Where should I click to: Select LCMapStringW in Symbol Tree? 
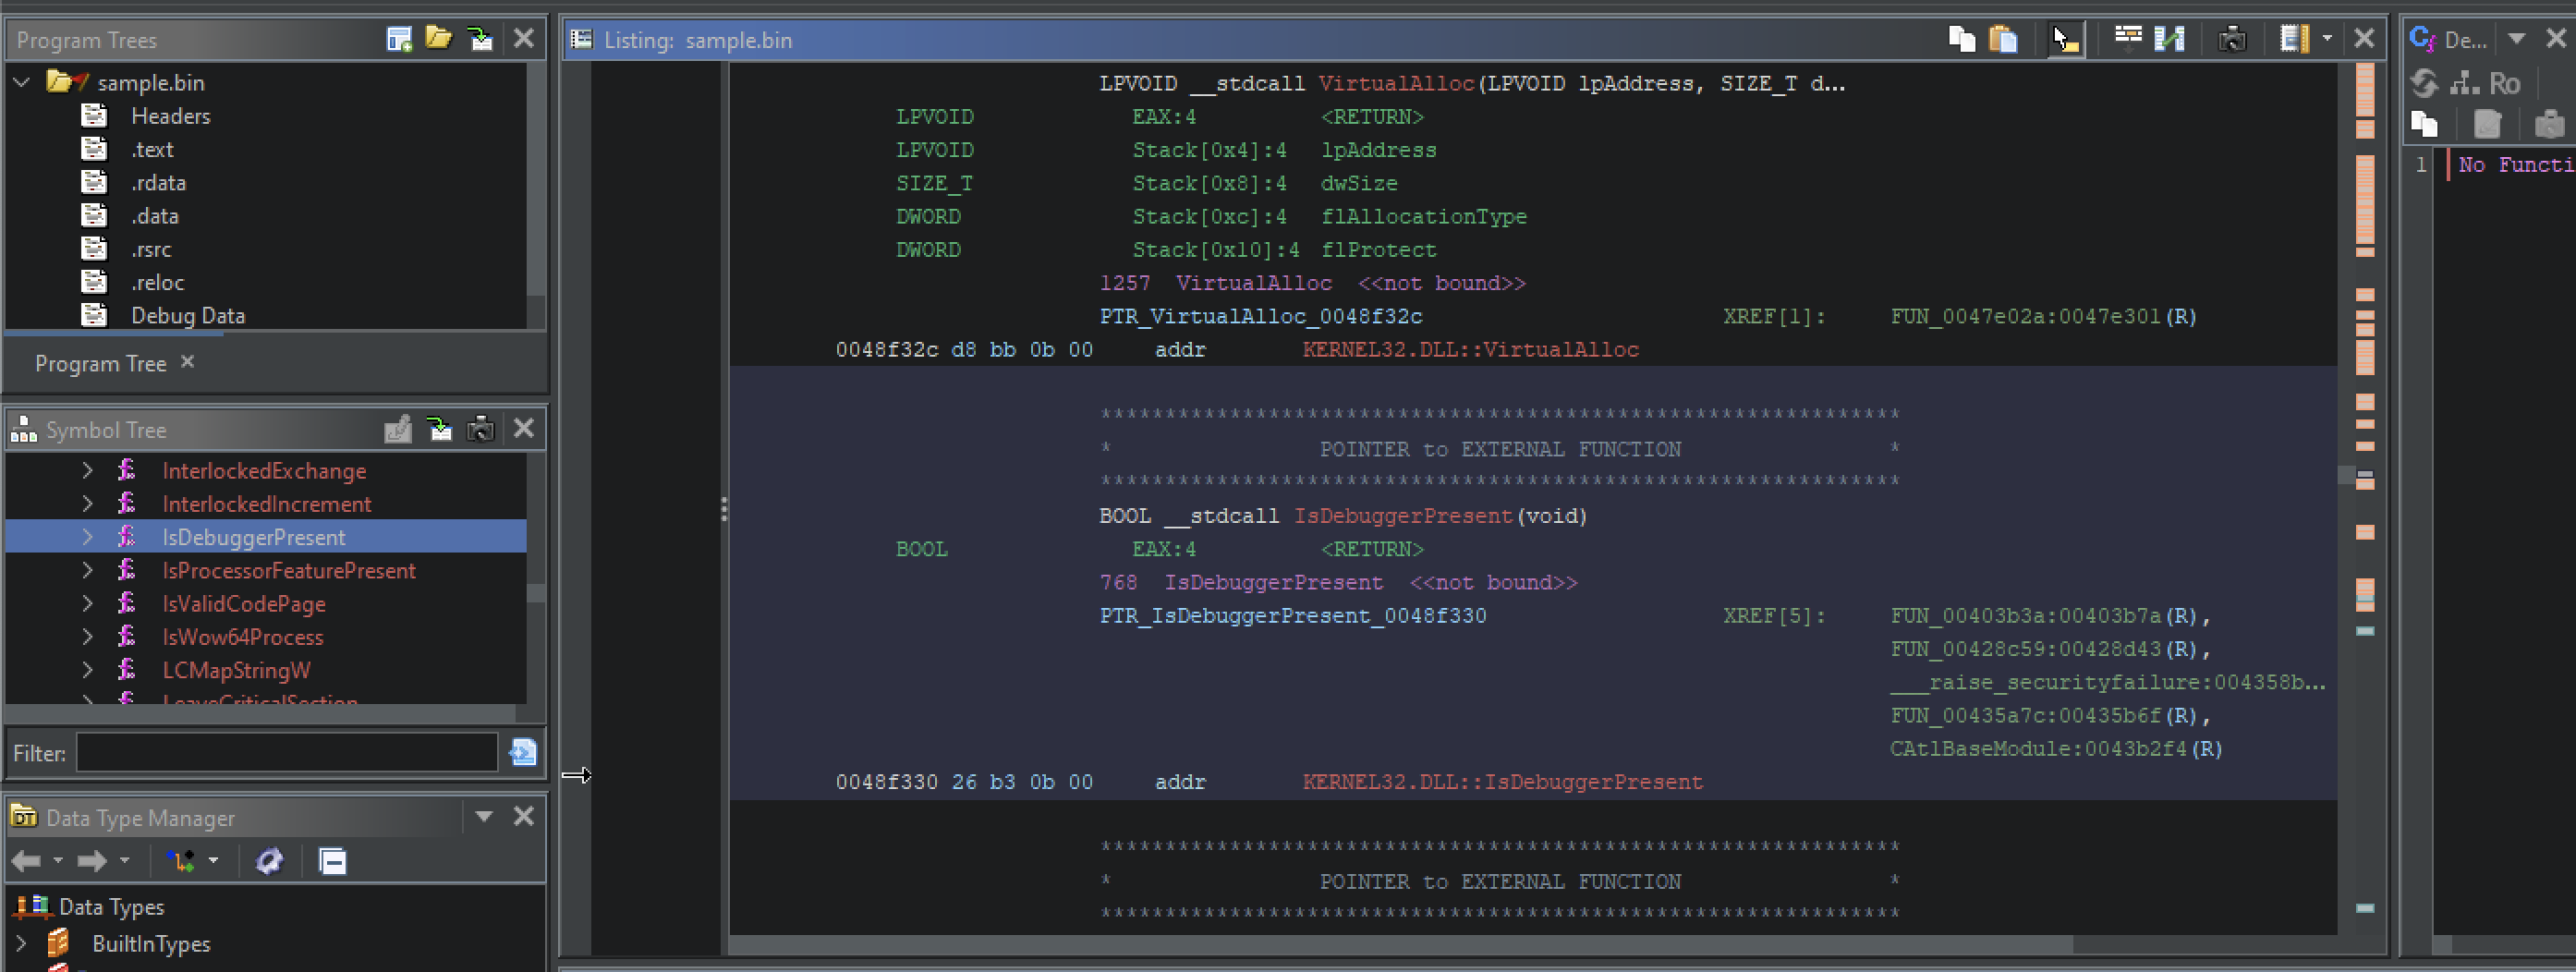point(236,671)
